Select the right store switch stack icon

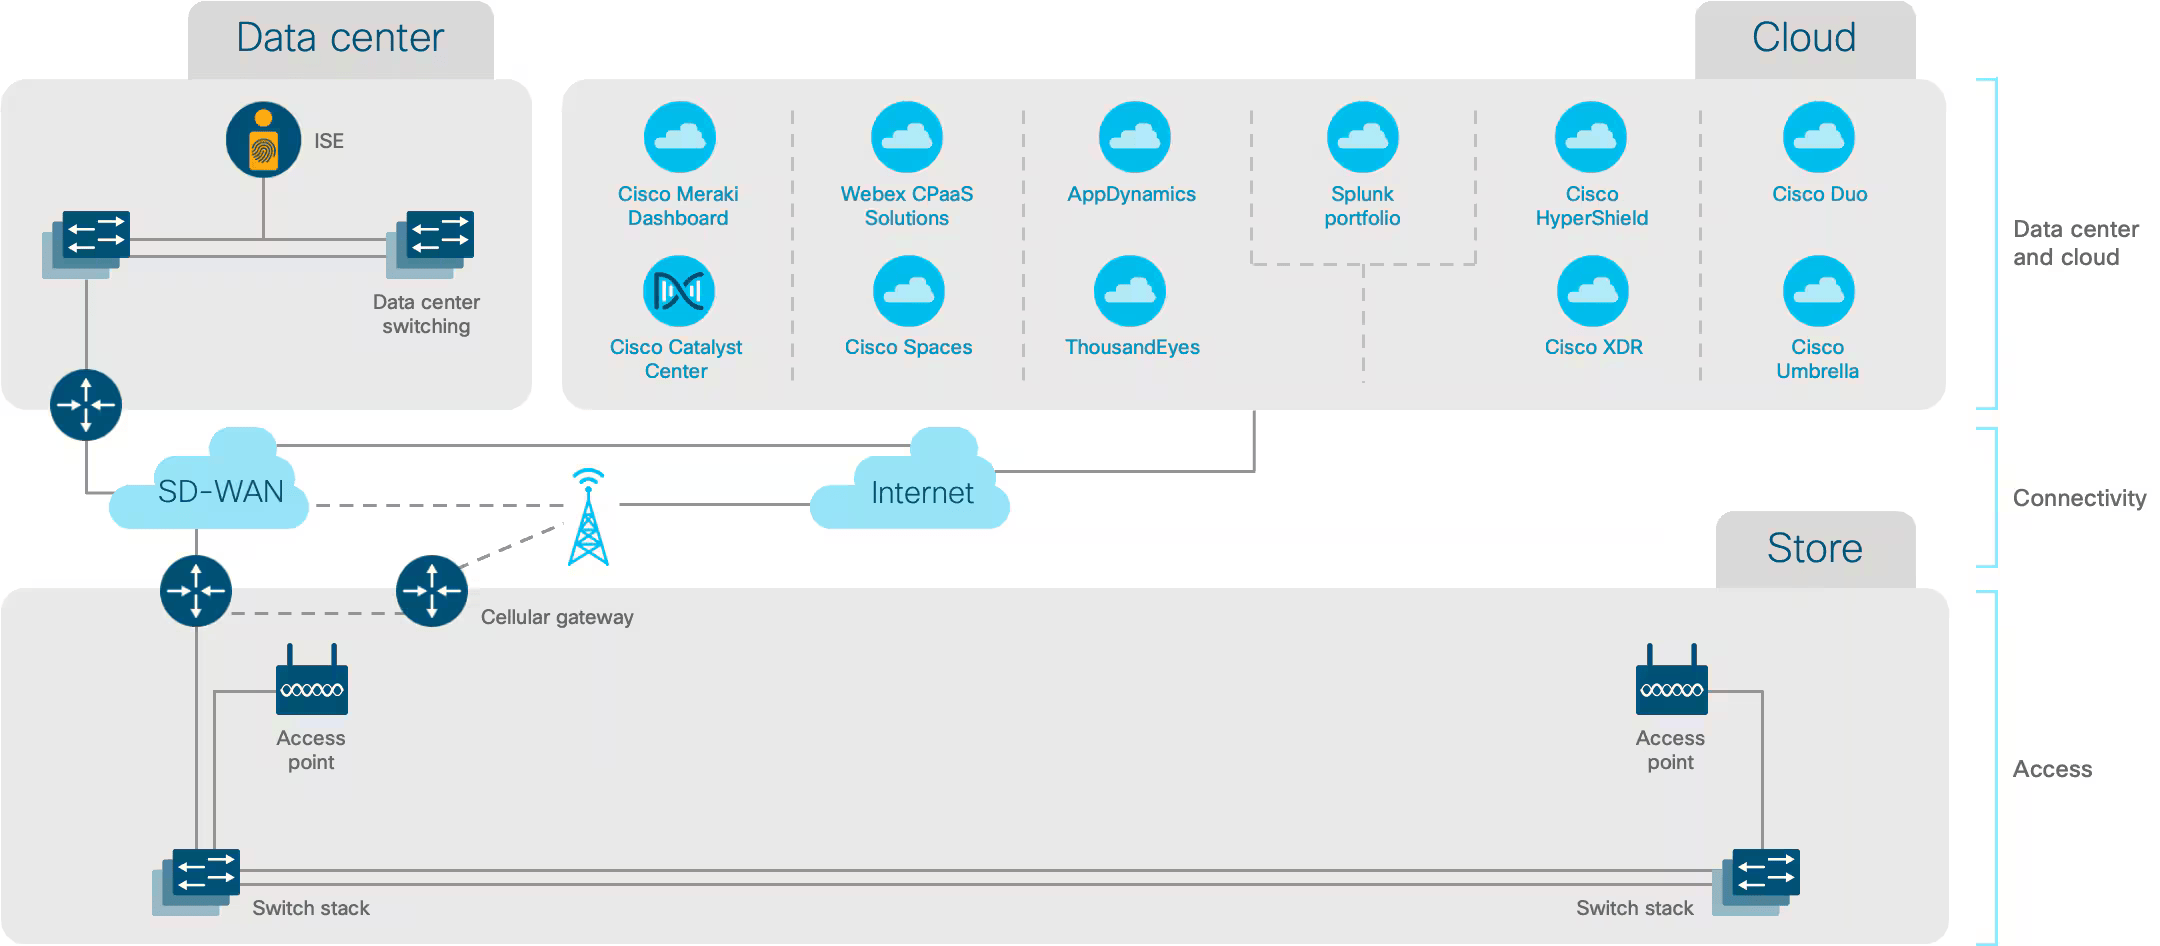(1756, 882)
